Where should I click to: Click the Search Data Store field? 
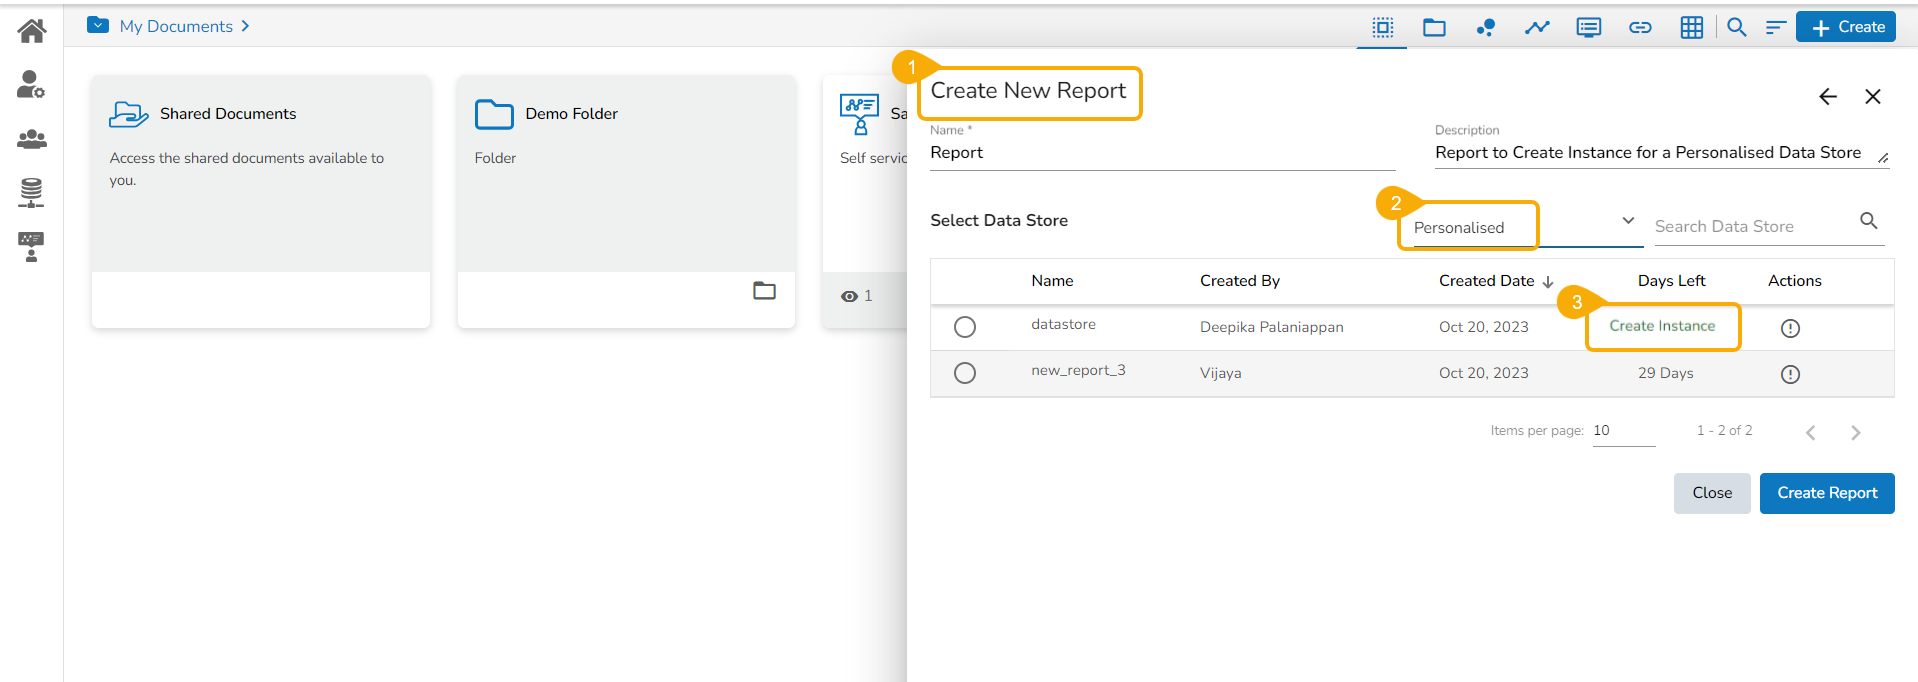click(1752, 227)
